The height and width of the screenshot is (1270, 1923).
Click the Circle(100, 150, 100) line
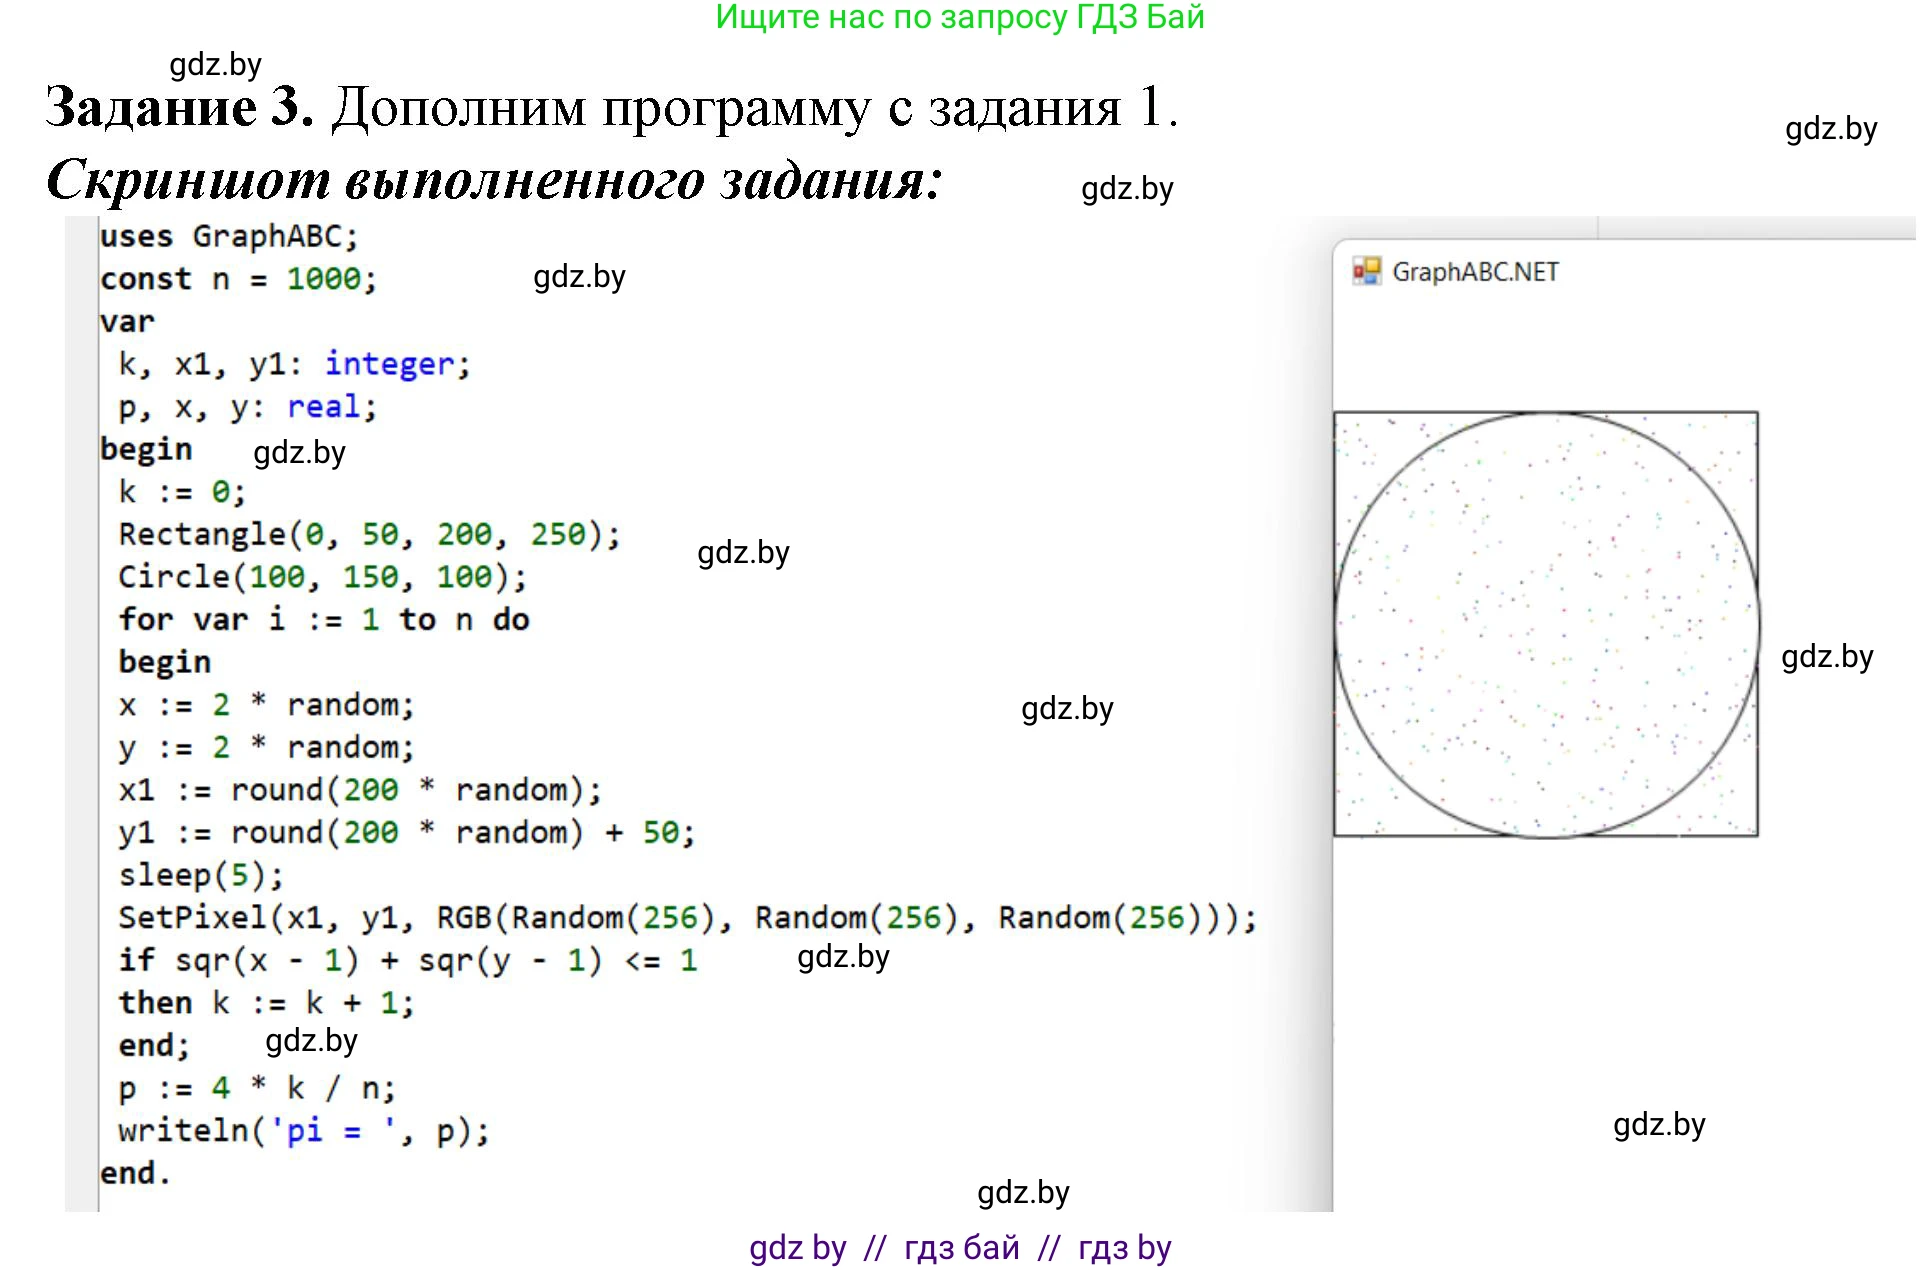tap(322, 577)
